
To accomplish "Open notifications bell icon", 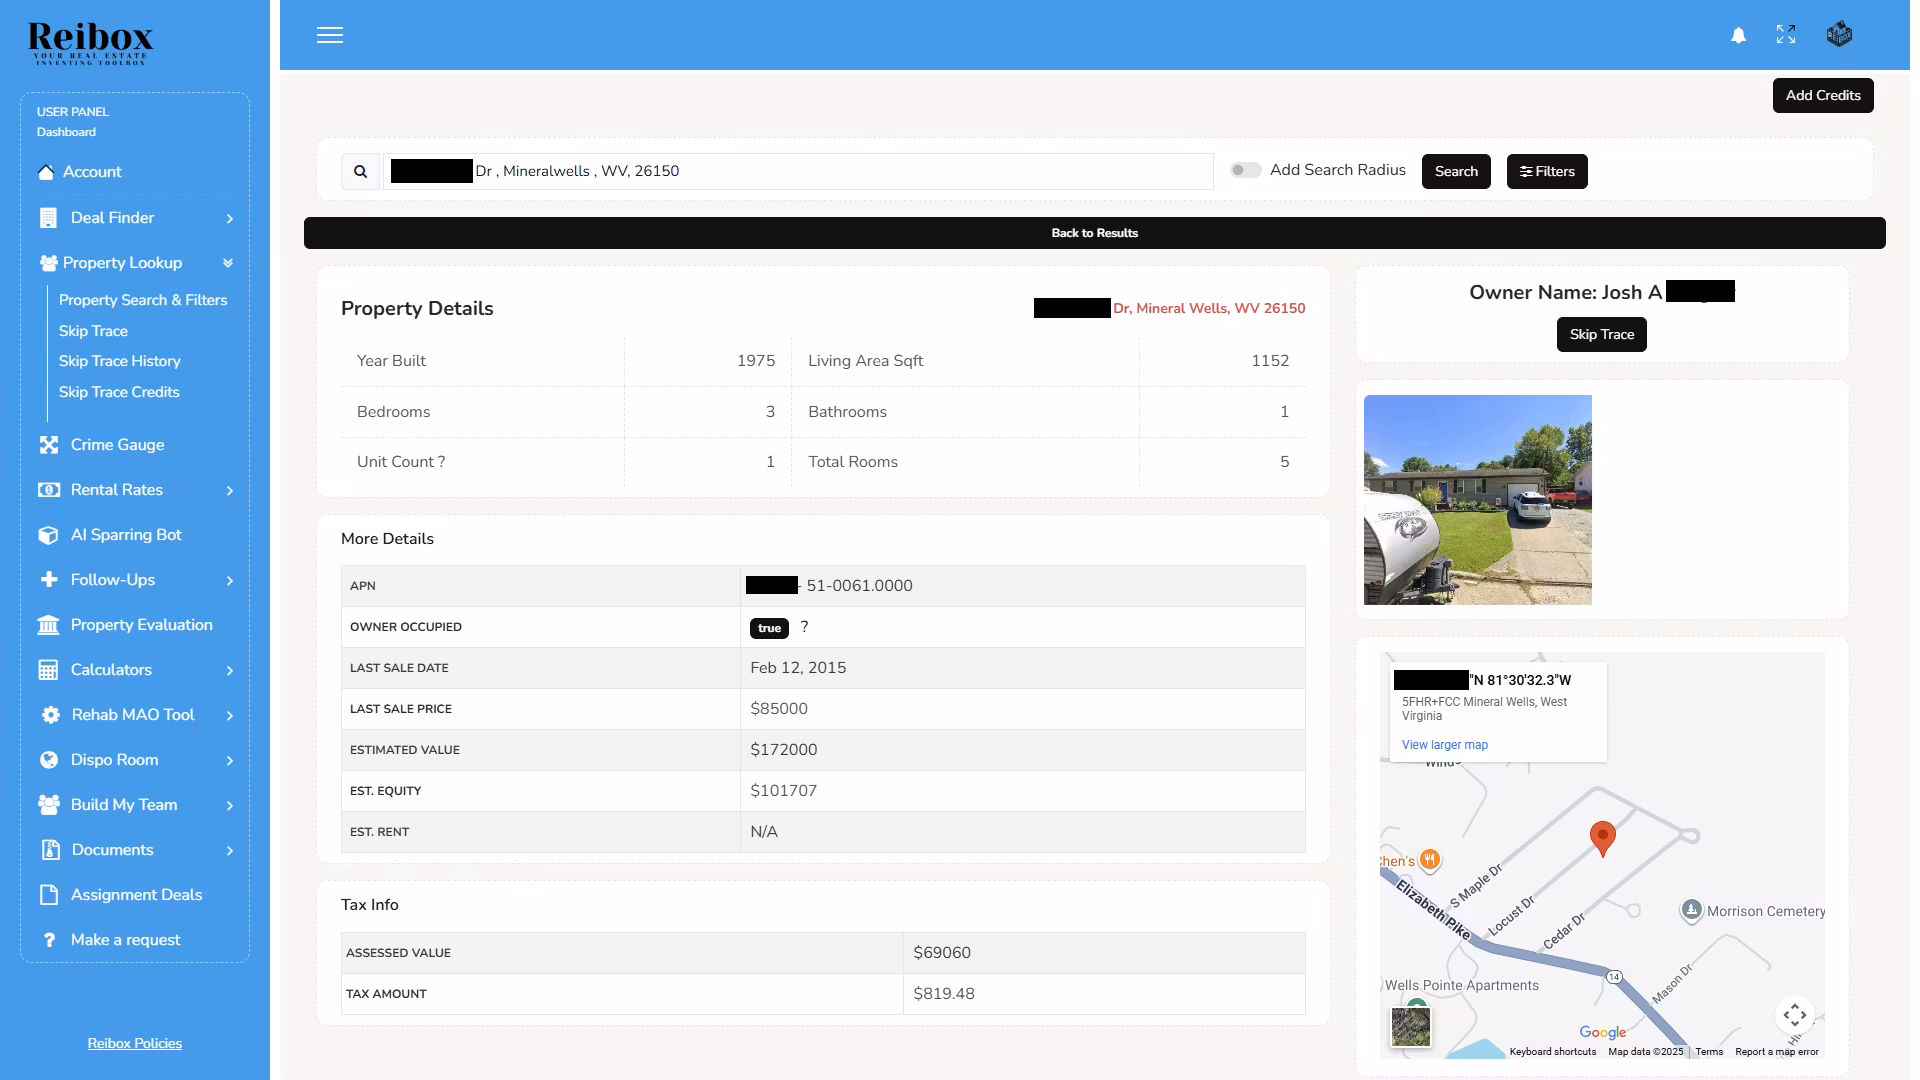I will click(1738, 35).
